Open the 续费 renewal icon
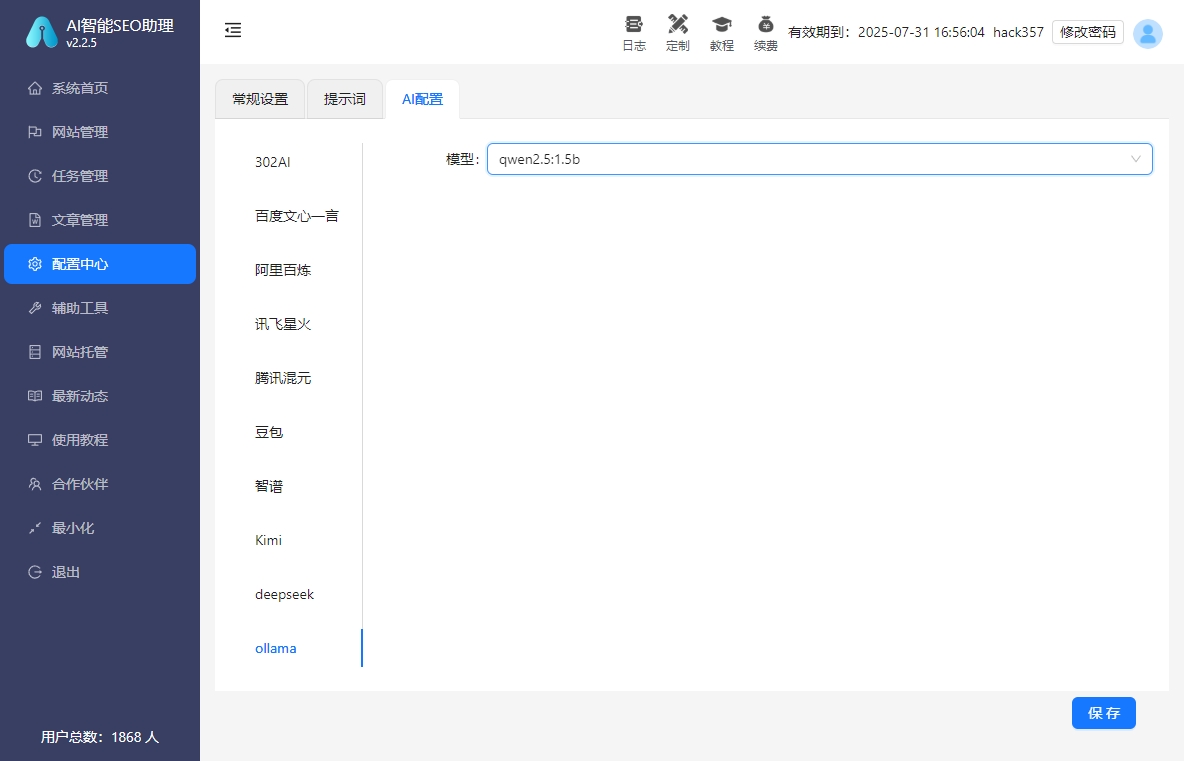This screenshot has width=1184, height=761. pos(766,24)
